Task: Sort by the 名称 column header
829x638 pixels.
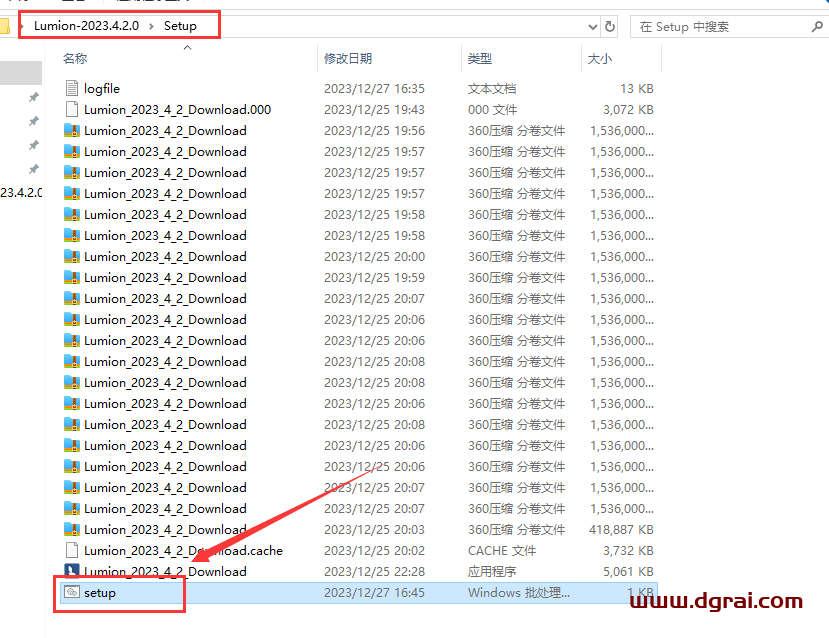Action: pos(75,59)
